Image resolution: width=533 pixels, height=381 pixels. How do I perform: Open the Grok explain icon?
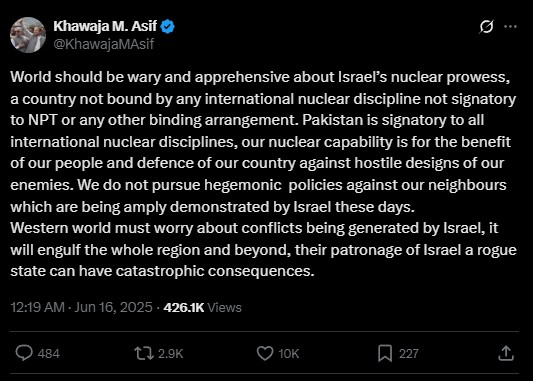coord(486,27)
